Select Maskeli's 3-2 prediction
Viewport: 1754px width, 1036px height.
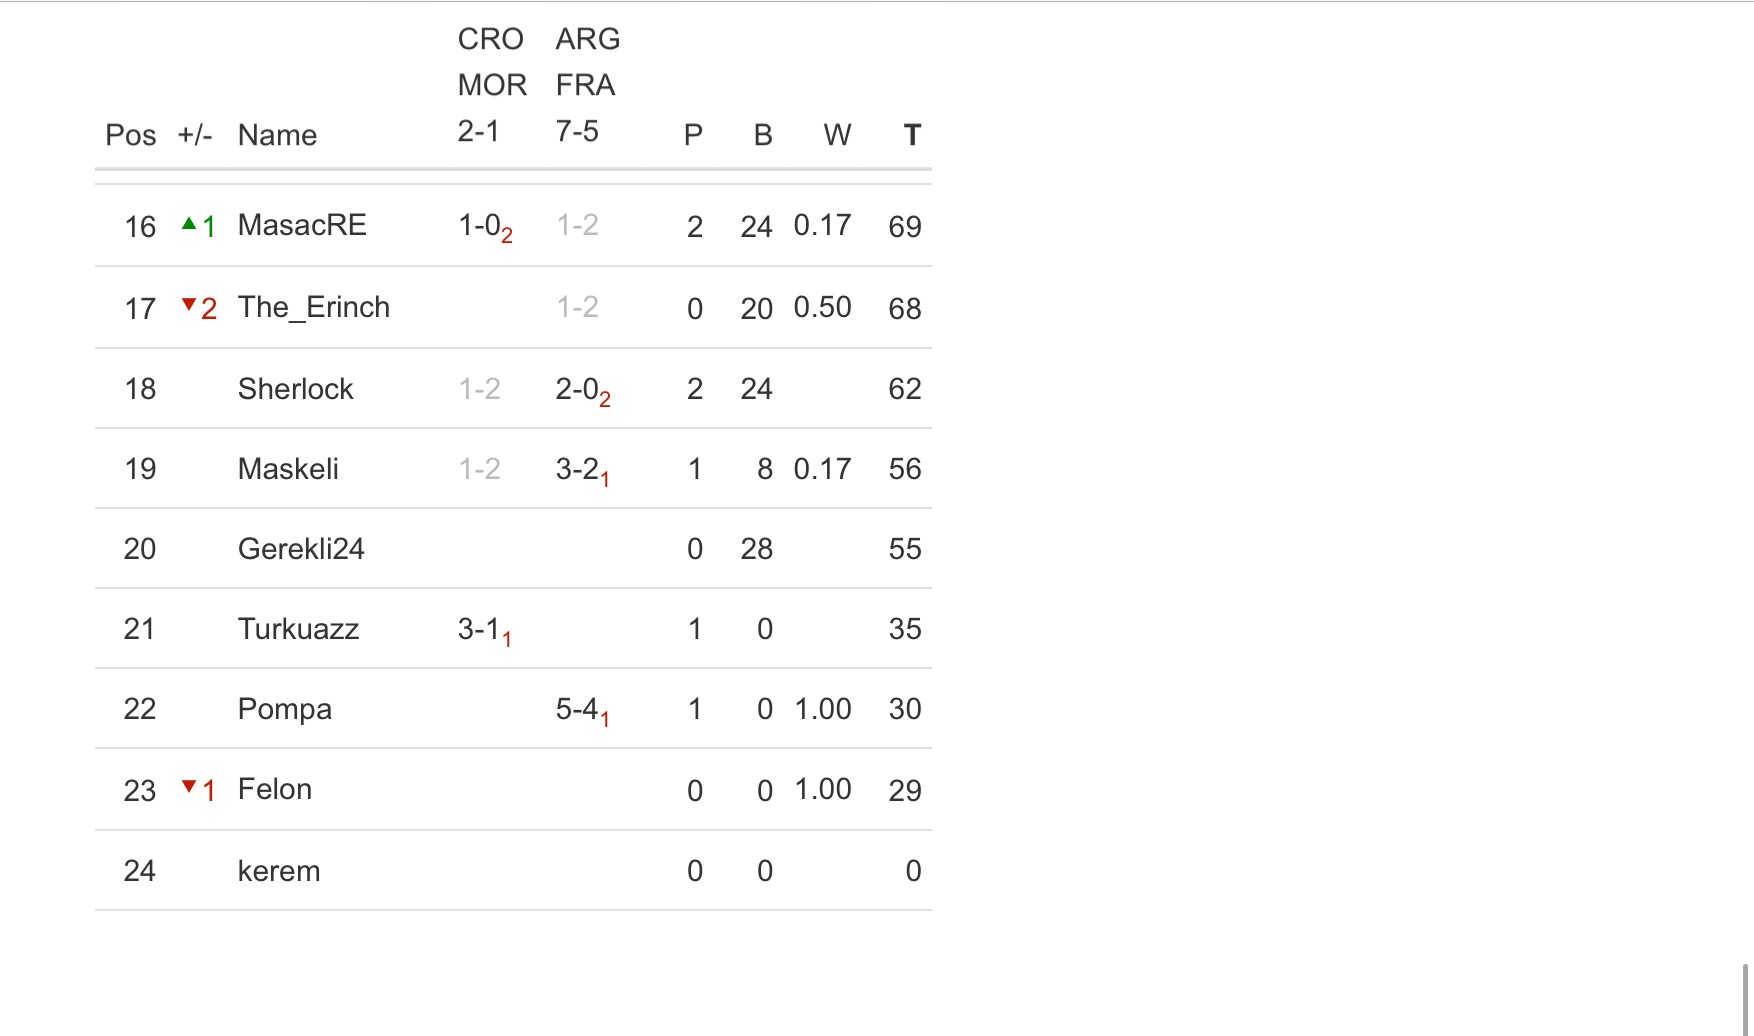pyautogui.click(x=582, y=469)
